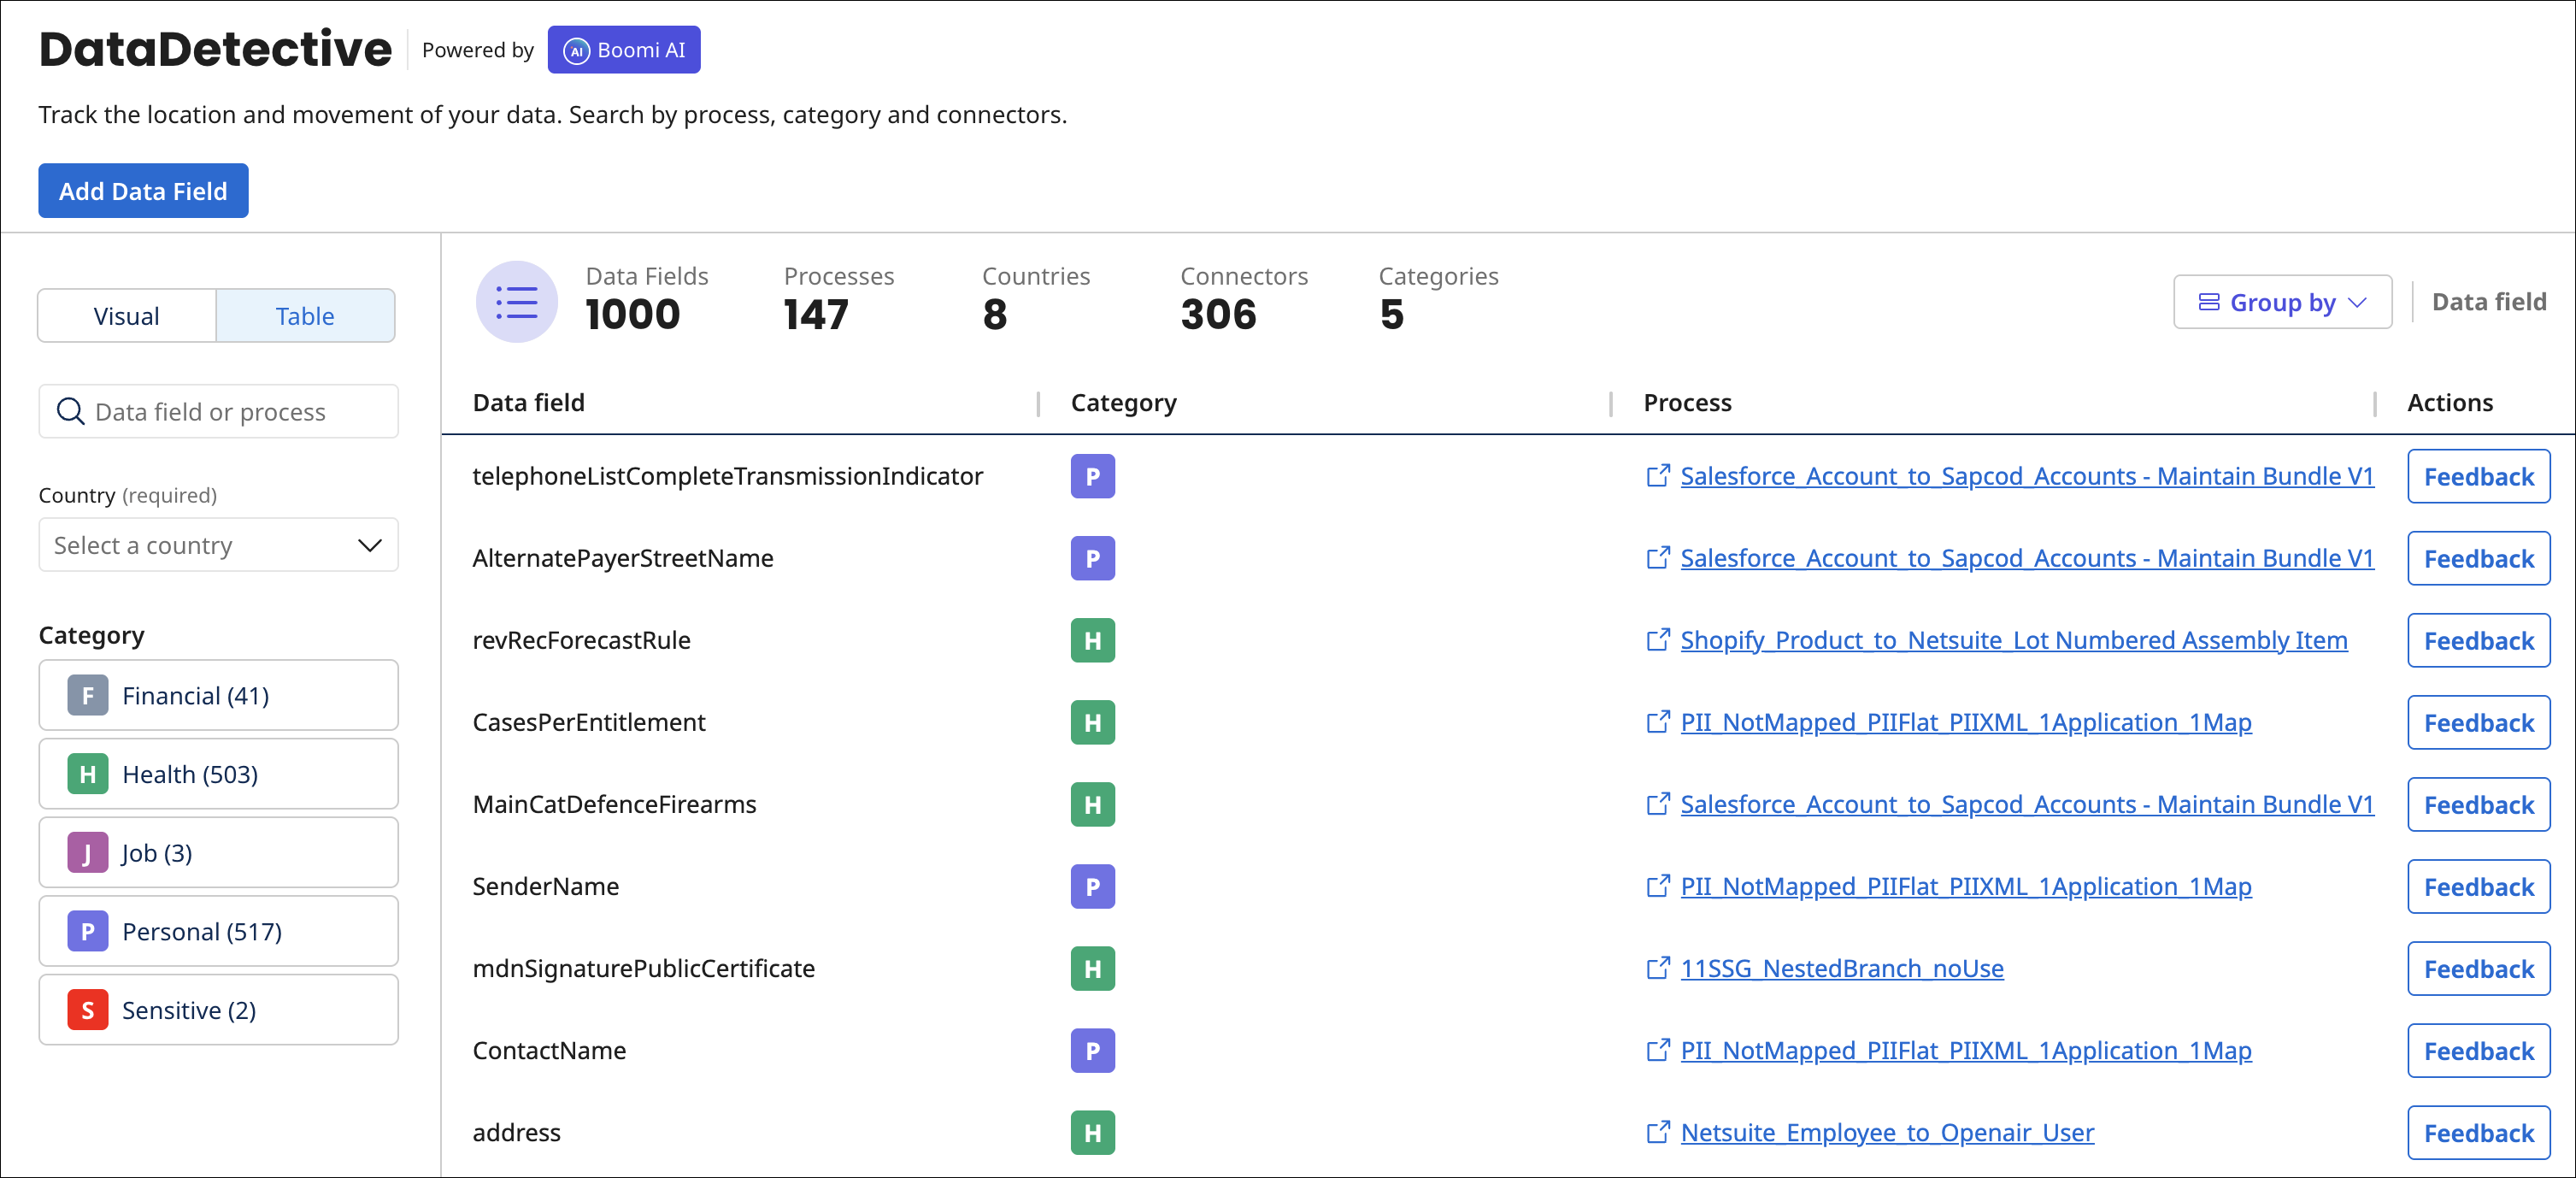Click the Sensitive category S badge icon
Screen dimensions: 2576x1178
(87, 1010)
